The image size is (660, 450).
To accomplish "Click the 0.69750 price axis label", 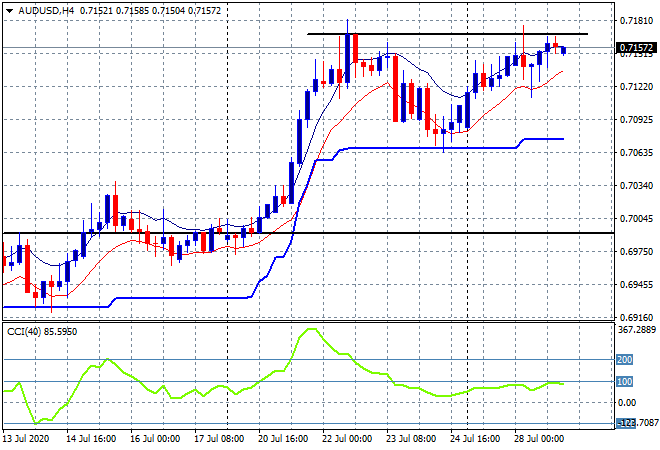I will pyautogui.click(x=636, y=251).
